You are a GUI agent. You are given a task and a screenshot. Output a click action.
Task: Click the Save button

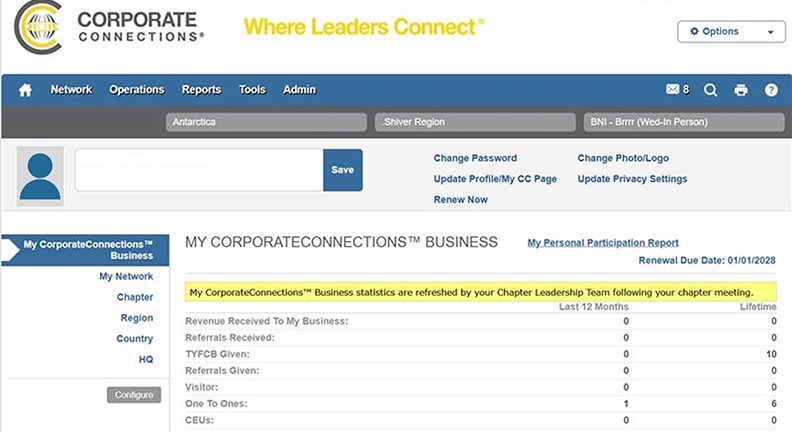tap(342, 170)
